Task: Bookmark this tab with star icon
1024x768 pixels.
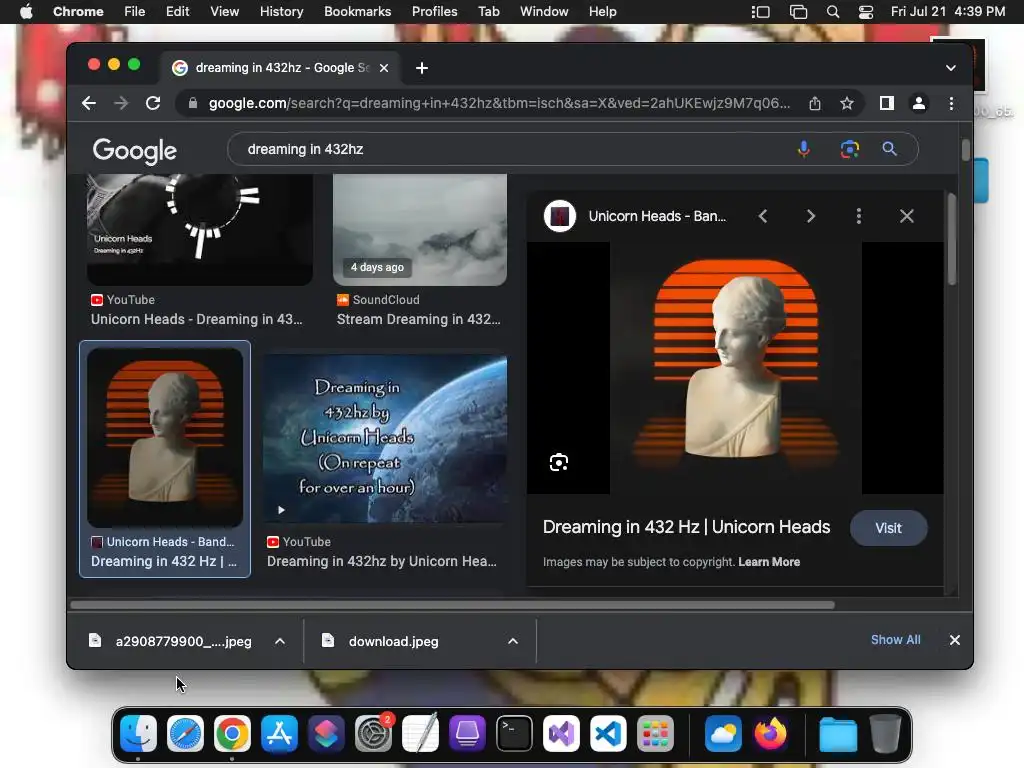Action: [847, 103]
